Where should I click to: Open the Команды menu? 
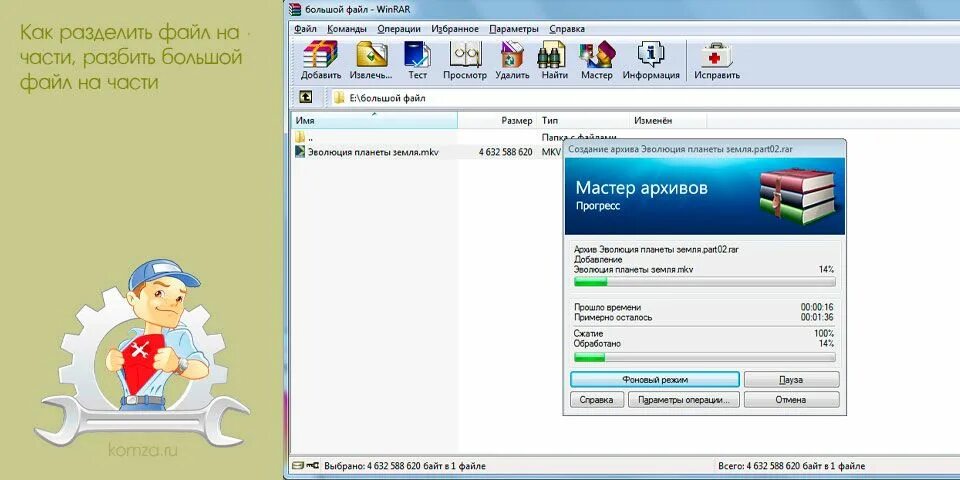(x=347, y=29)
